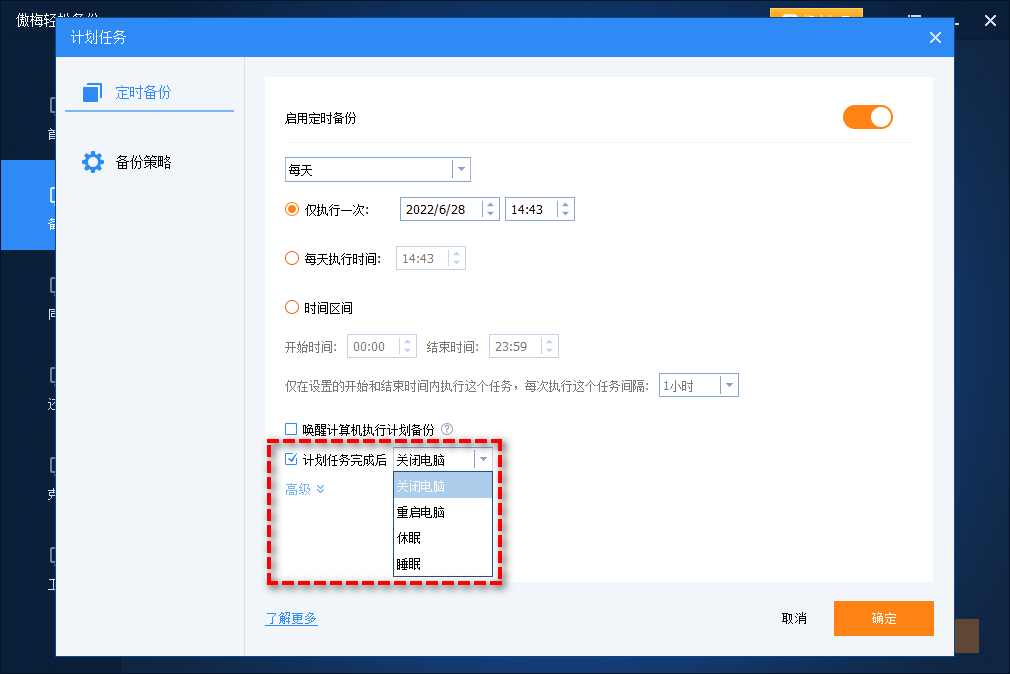Pick 睡眠 from the dropdown list

pos(409,564)
